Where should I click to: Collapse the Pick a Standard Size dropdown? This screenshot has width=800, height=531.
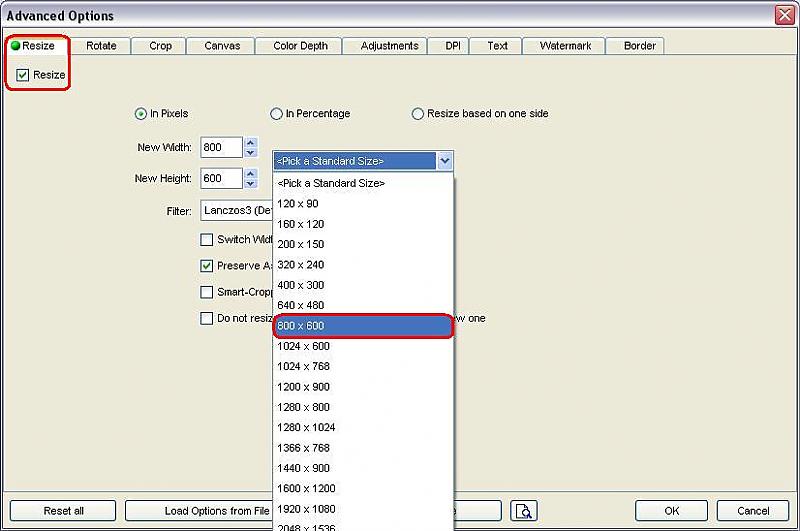[x=445, y=161]
